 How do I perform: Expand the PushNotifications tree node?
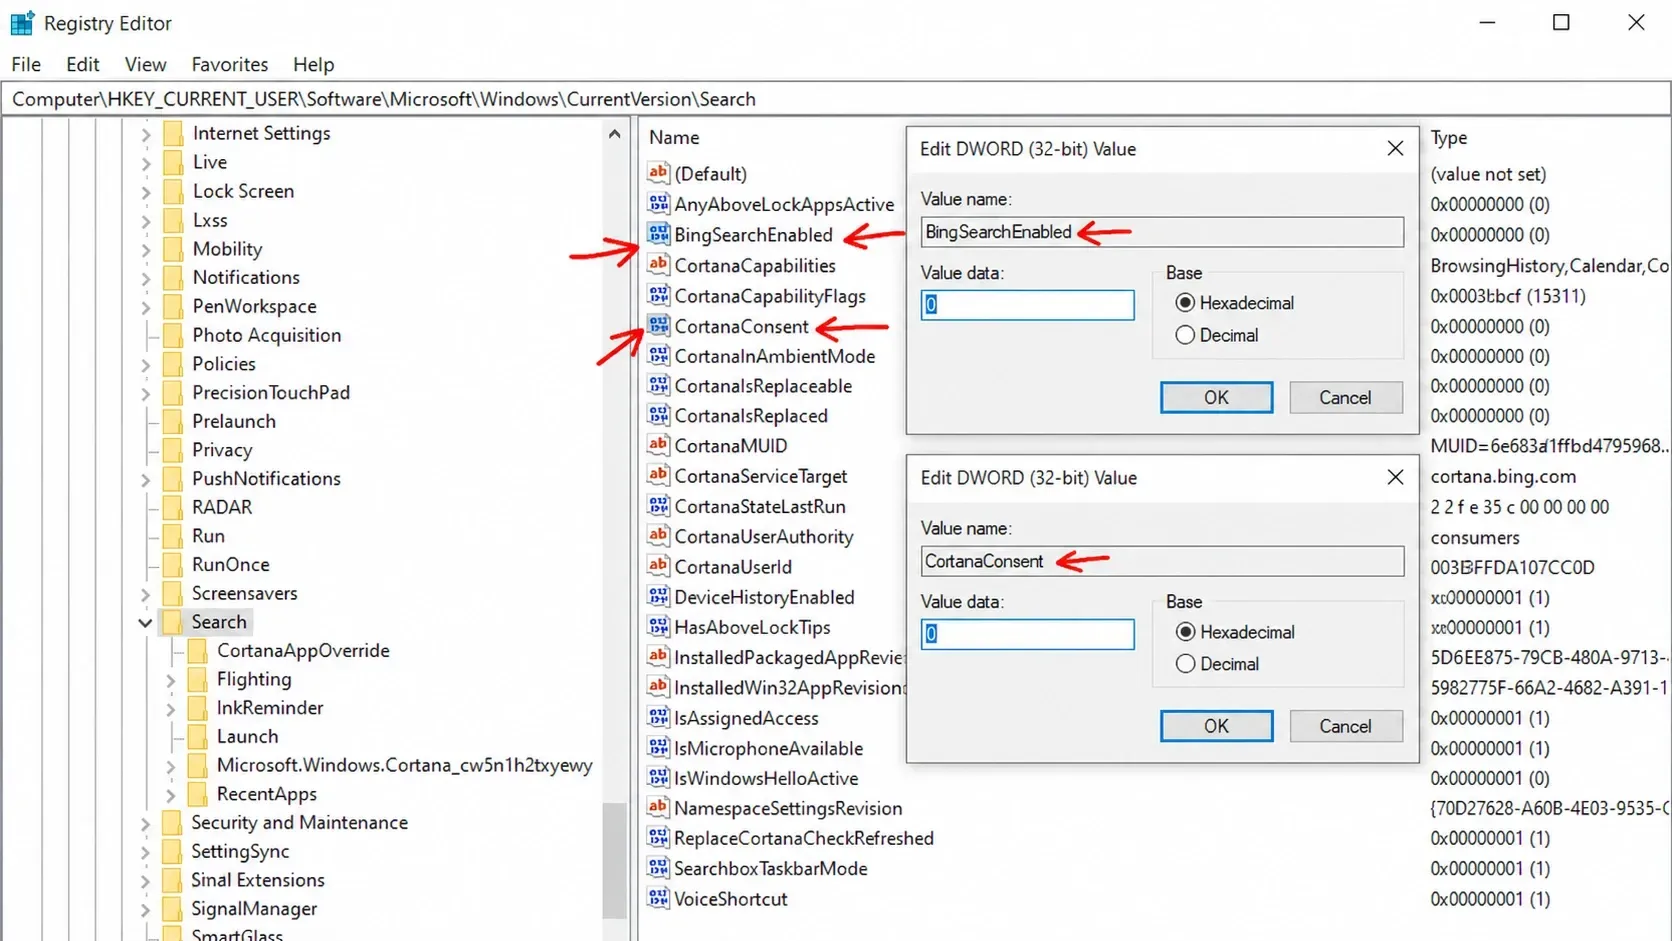coord(146,479)
